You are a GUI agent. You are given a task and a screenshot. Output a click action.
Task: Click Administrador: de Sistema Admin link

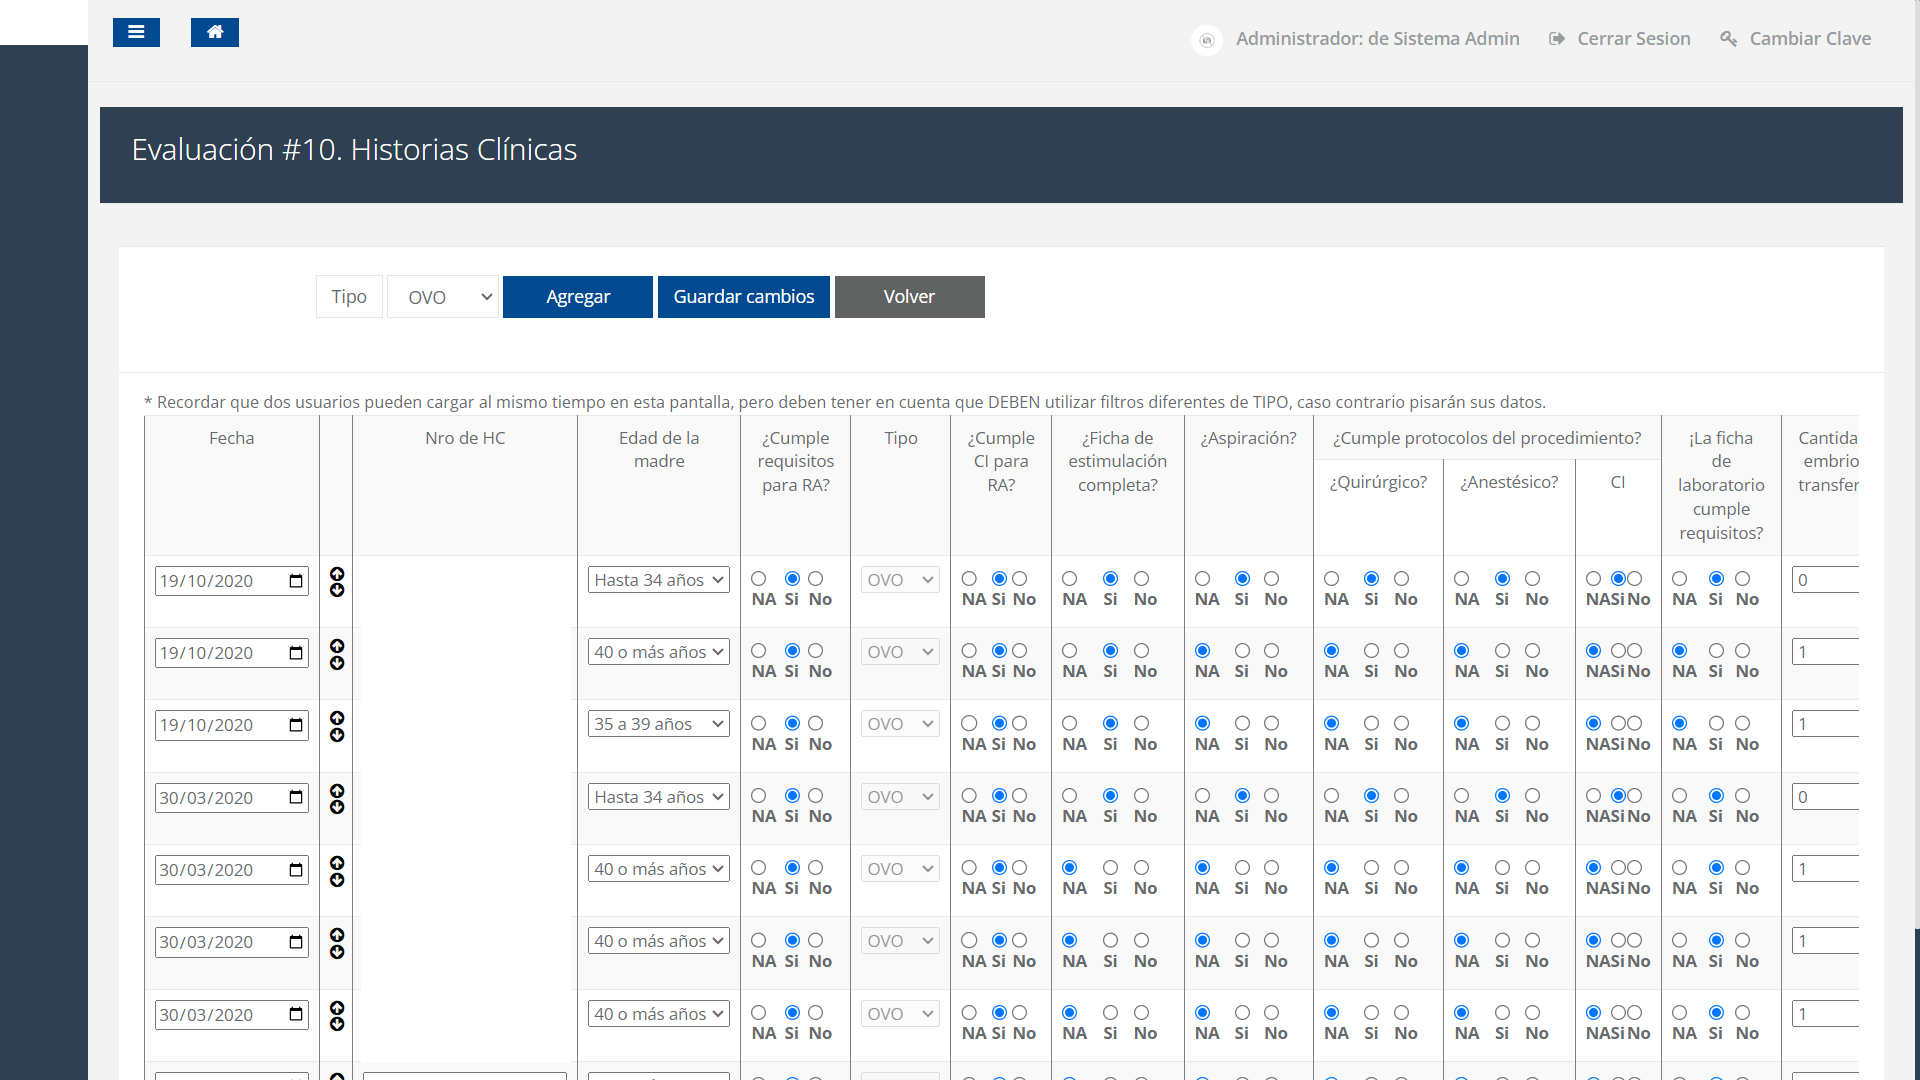pyautogui.click(x=1377, y=39)
